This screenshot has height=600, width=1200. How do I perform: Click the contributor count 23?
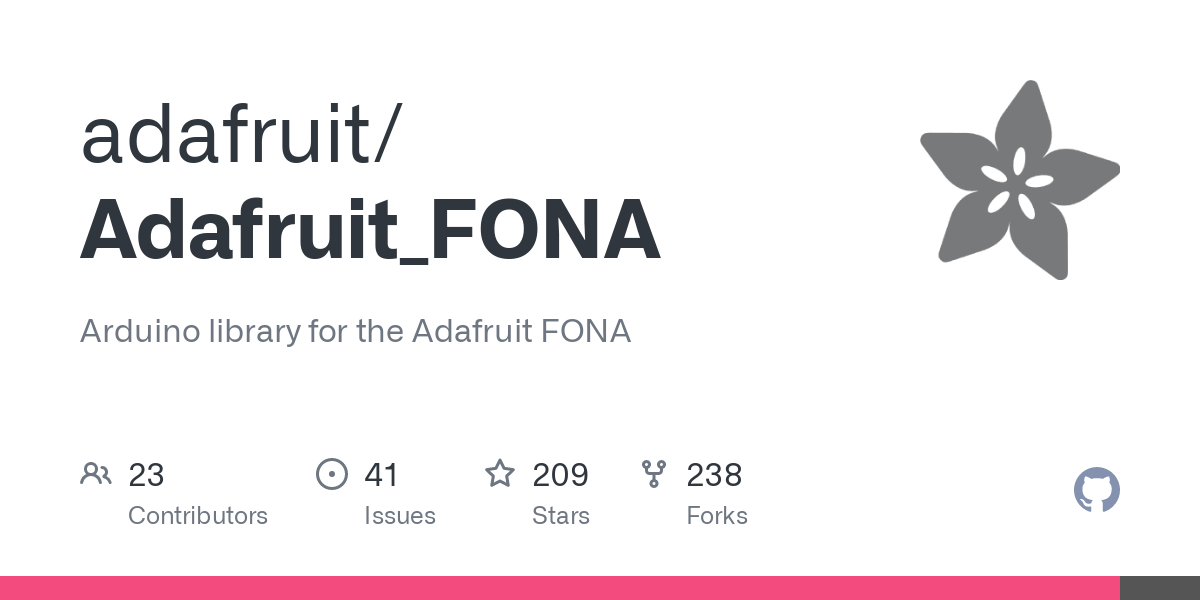click(146, 475)
